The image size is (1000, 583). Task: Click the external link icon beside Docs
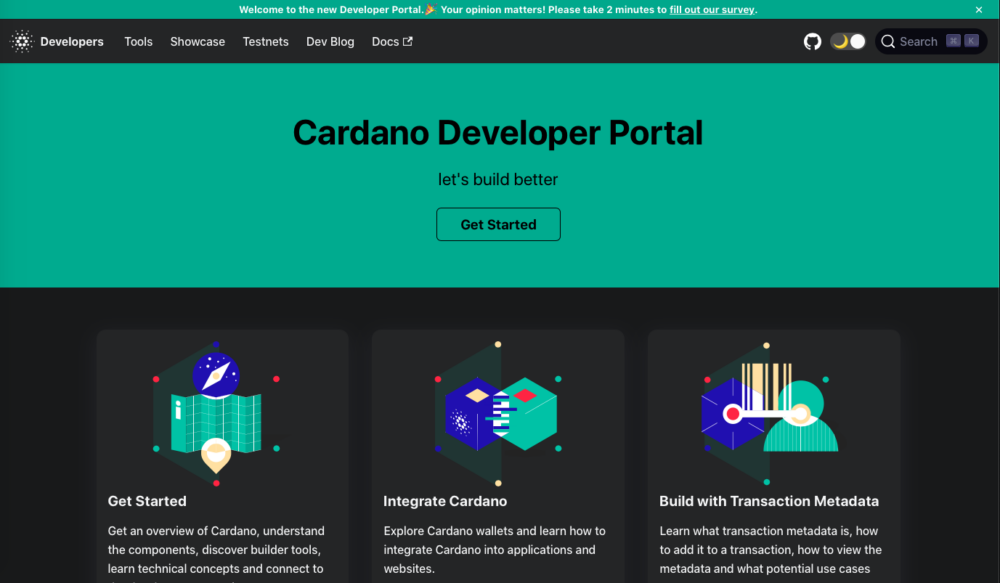click(x=406, y=41)
